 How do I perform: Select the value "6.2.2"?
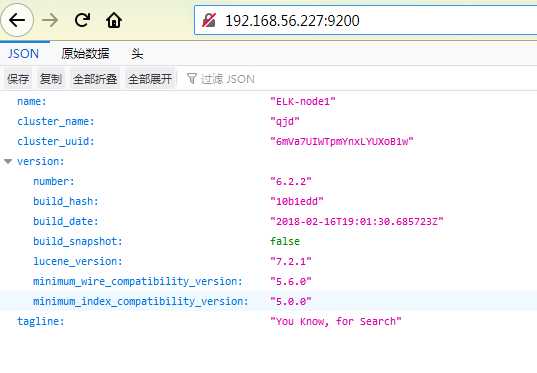tap(291, 181)
